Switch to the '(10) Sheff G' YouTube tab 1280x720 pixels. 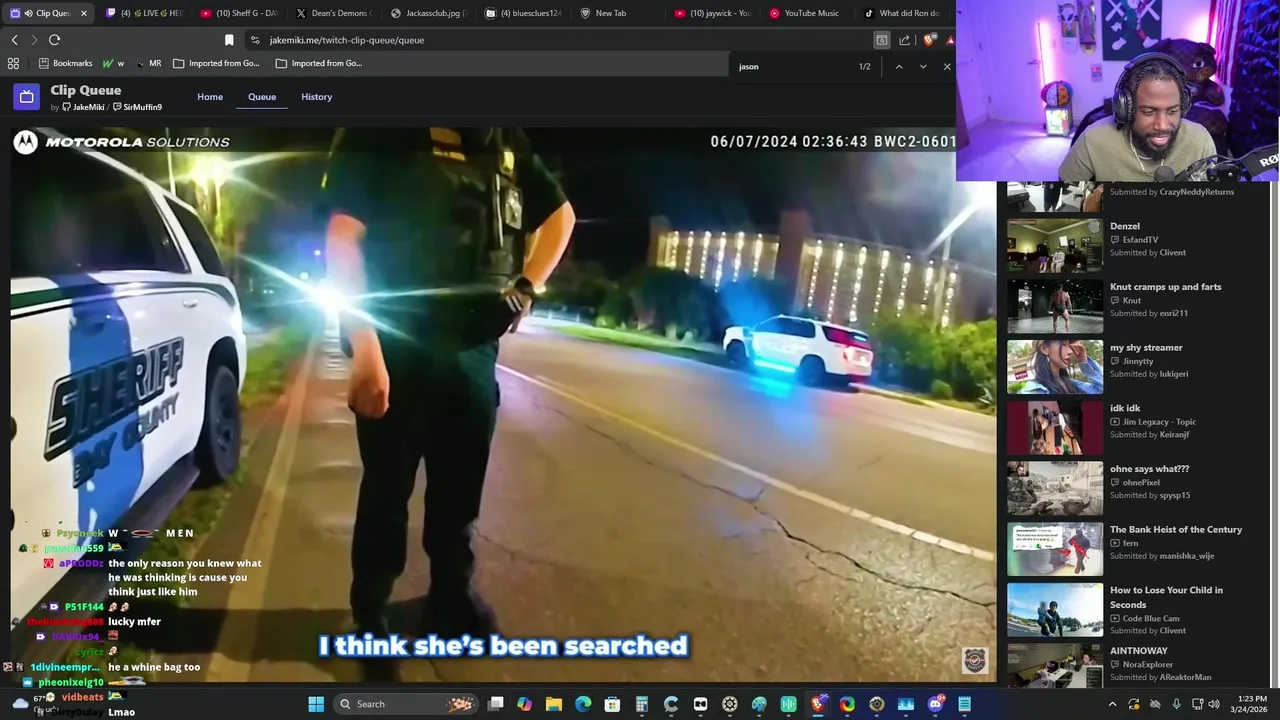(239, 13)
